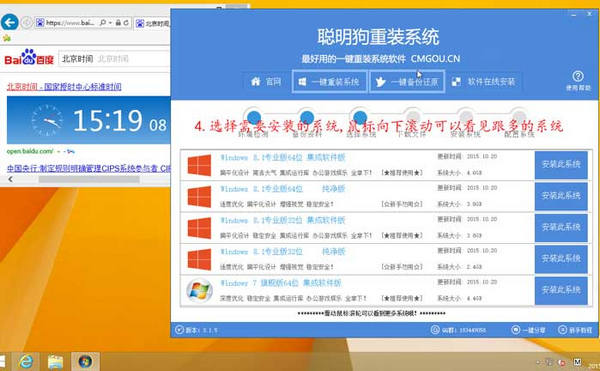Click the browser address bar URL

click(x=70, y=23)
